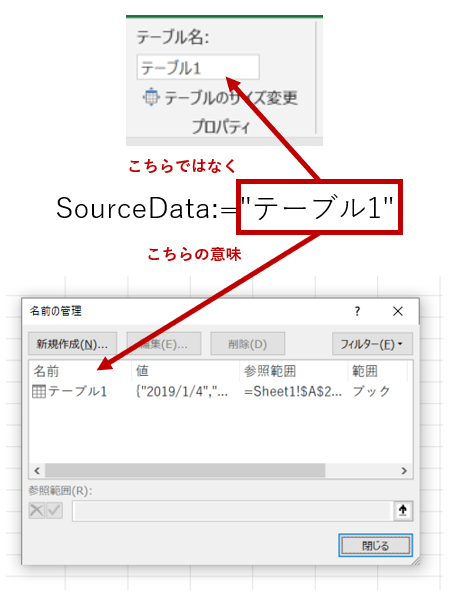Click the collapse dialog arrow beside reference box
Screen dimensions: 454x594
tap(403, 510)
